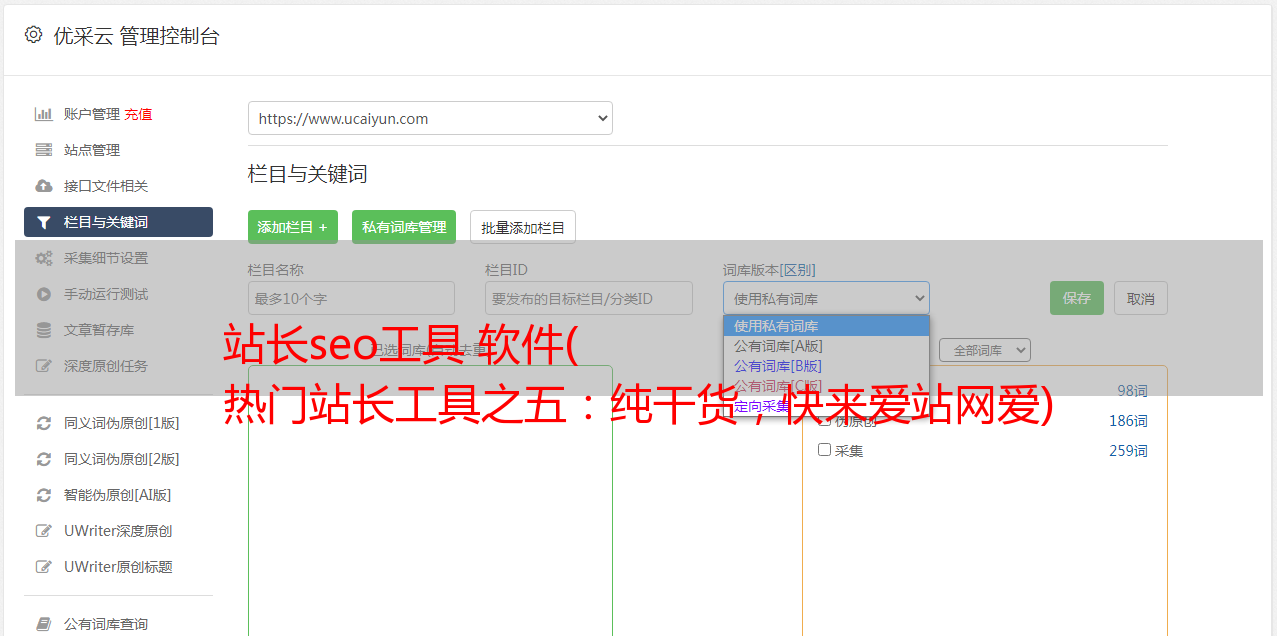Click the play icon for 手动运行测试
Image resolution: width=1277 pixels, height=636 pixels.
[x=43, y=294]
